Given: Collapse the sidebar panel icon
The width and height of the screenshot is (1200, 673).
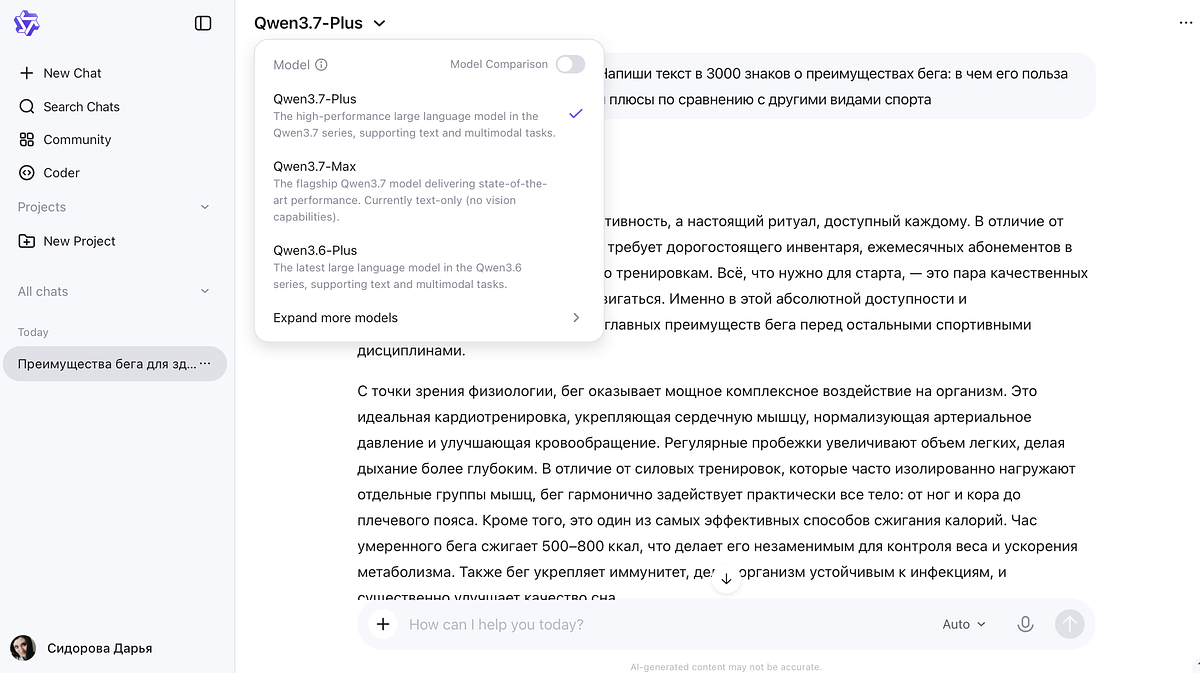Looking at the screenshot, I should [x=203, y=23].
